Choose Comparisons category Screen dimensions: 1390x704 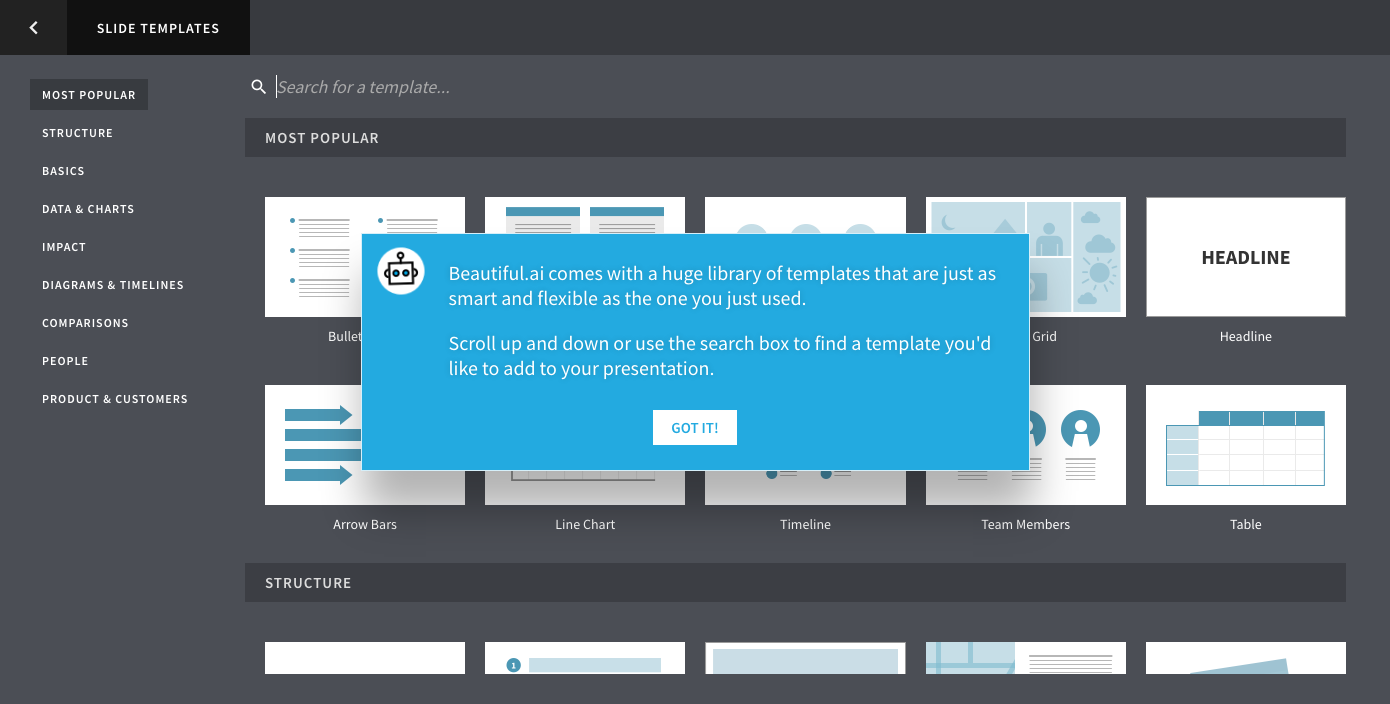[85, 323]
